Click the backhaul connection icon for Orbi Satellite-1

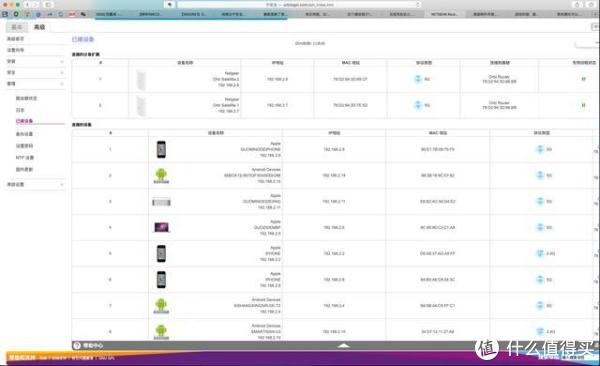pos(418,105)
